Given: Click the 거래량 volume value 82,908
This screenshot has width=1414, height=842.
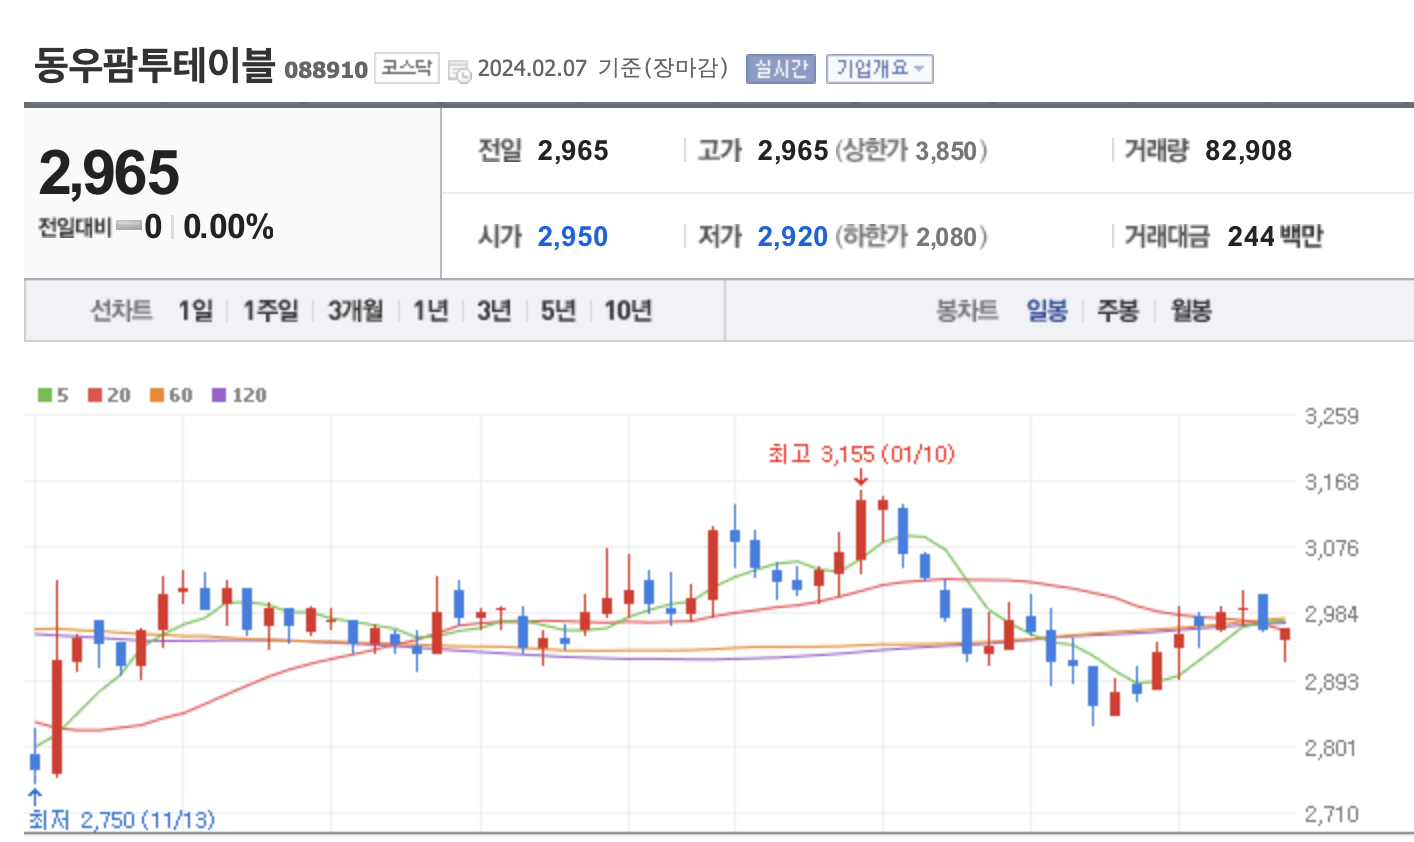Looking at the screenshot, I should coord(1249,151).
